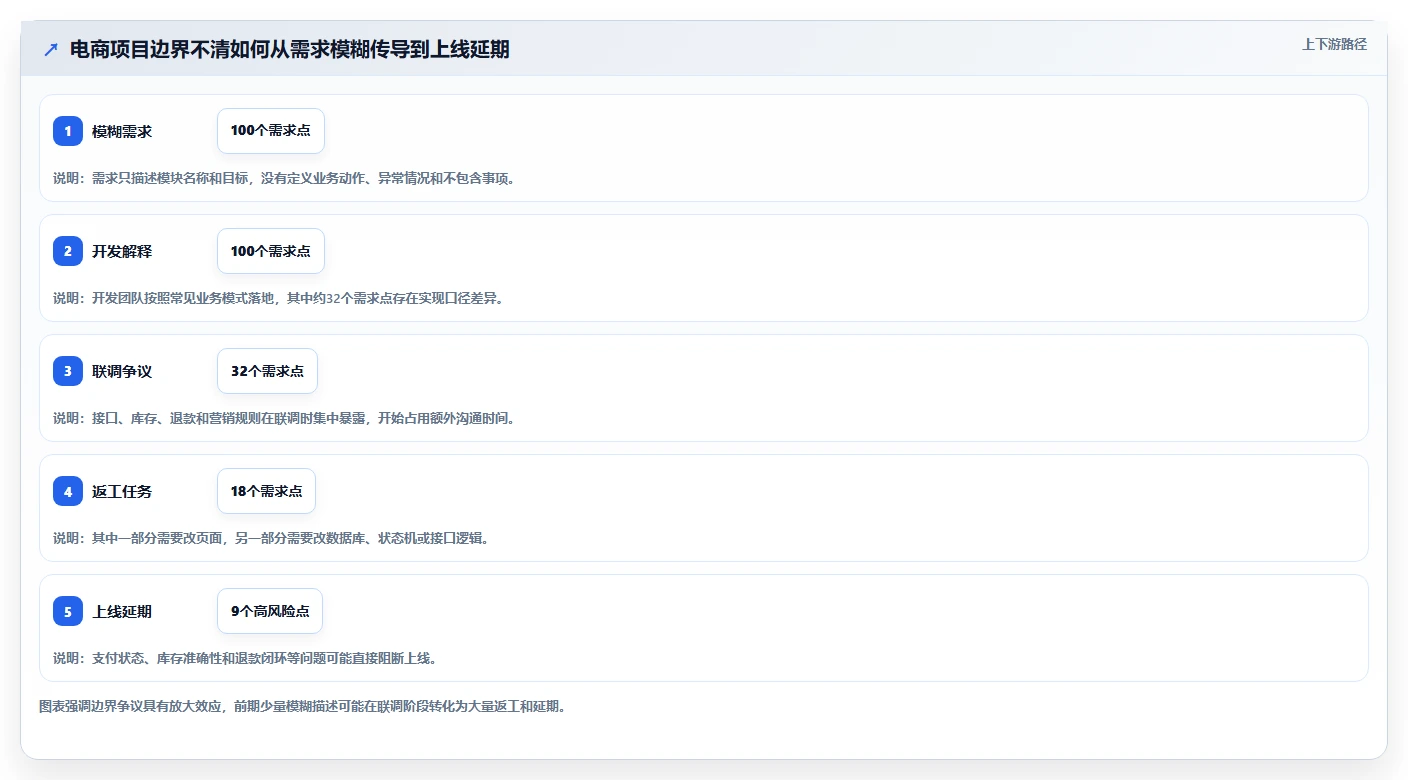The height and width of the screenshot is (780, 1408).
Task: Click the footer note starting 图表强调边界争议
Action: [303, 706]
